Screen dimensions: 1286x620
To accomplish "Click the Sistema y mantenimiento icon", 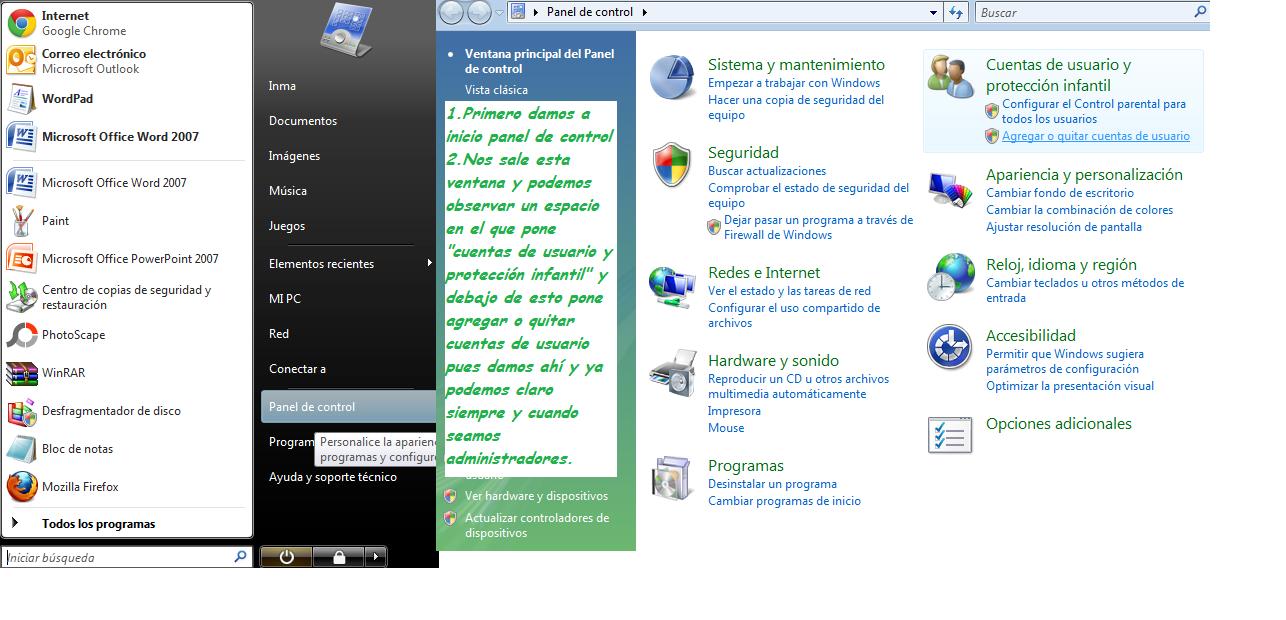I will click(x=673, y=78).
